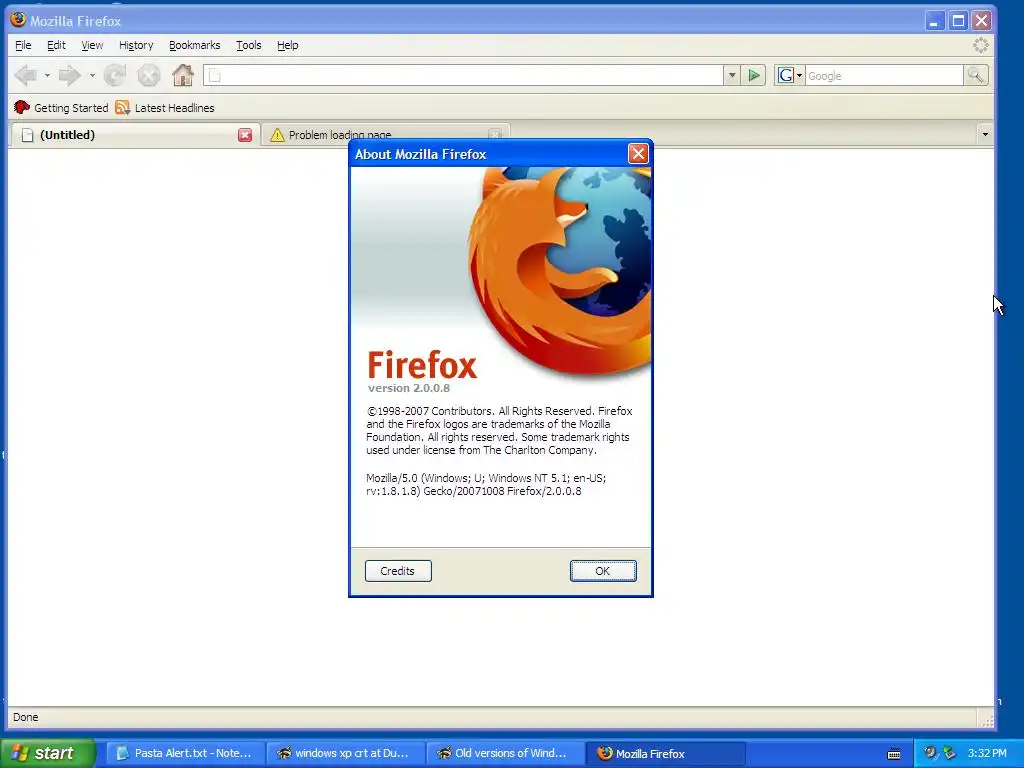Click the Back arrow navigation button
The image size is (1024, 768).
26,76
